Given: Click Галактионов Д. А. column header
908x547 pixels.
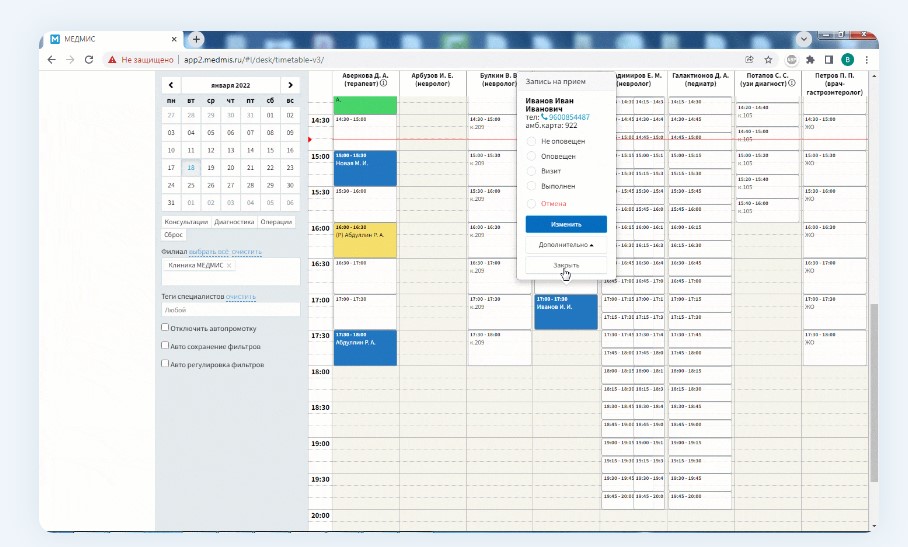Looking at the screenshot, I should click(x=700, y=79).
